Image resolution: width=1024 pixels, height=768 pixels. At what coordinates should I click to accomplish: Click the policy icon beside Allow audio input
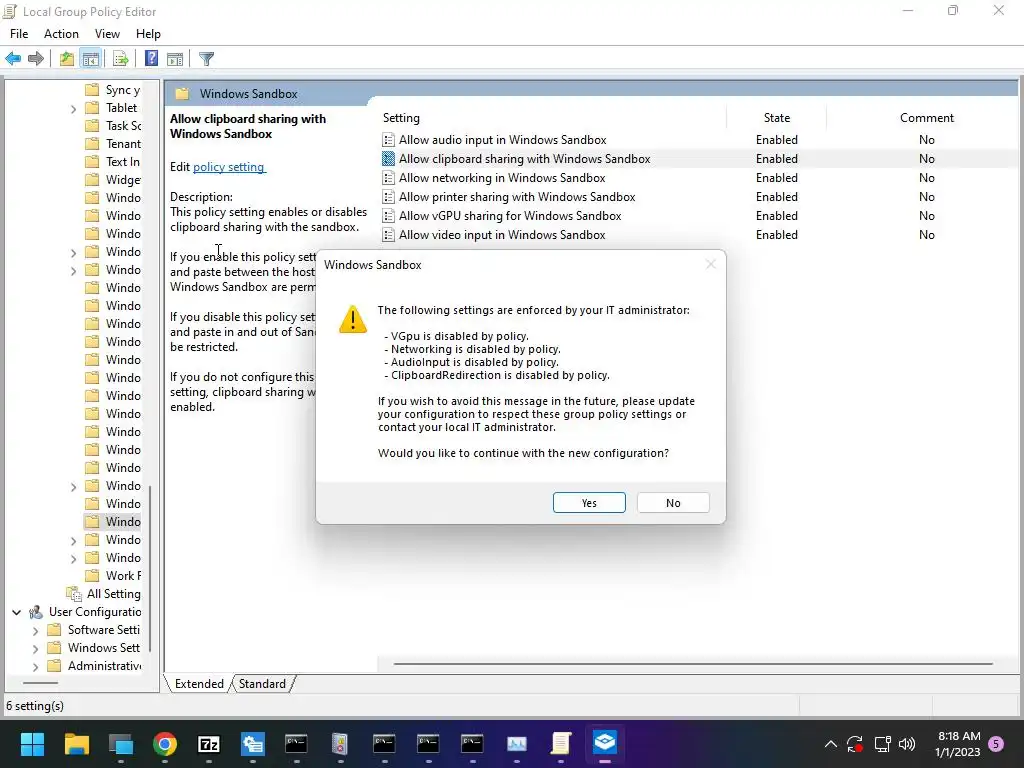point(389,140)
